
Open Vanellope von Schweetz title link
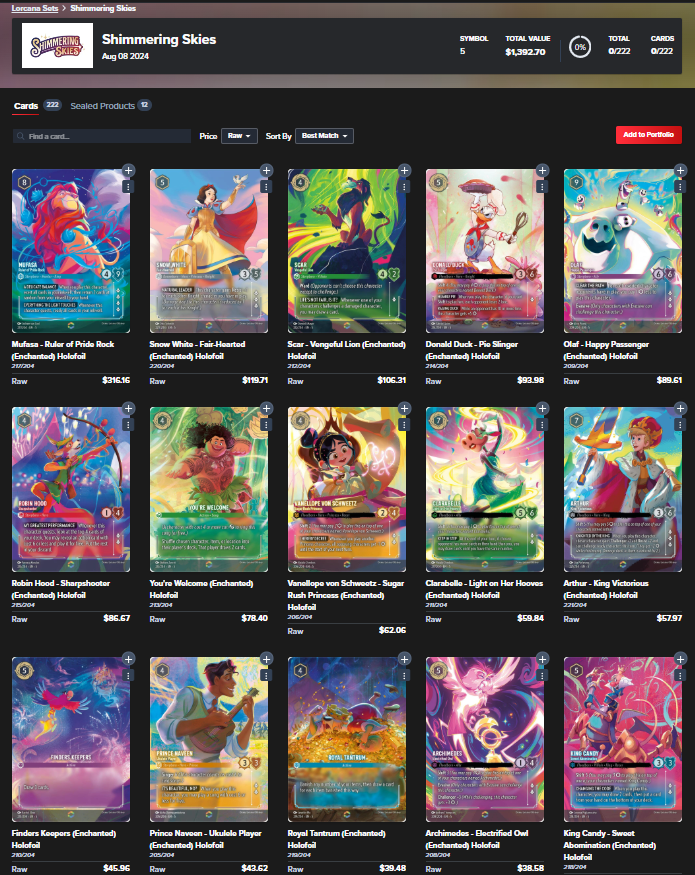346,595
